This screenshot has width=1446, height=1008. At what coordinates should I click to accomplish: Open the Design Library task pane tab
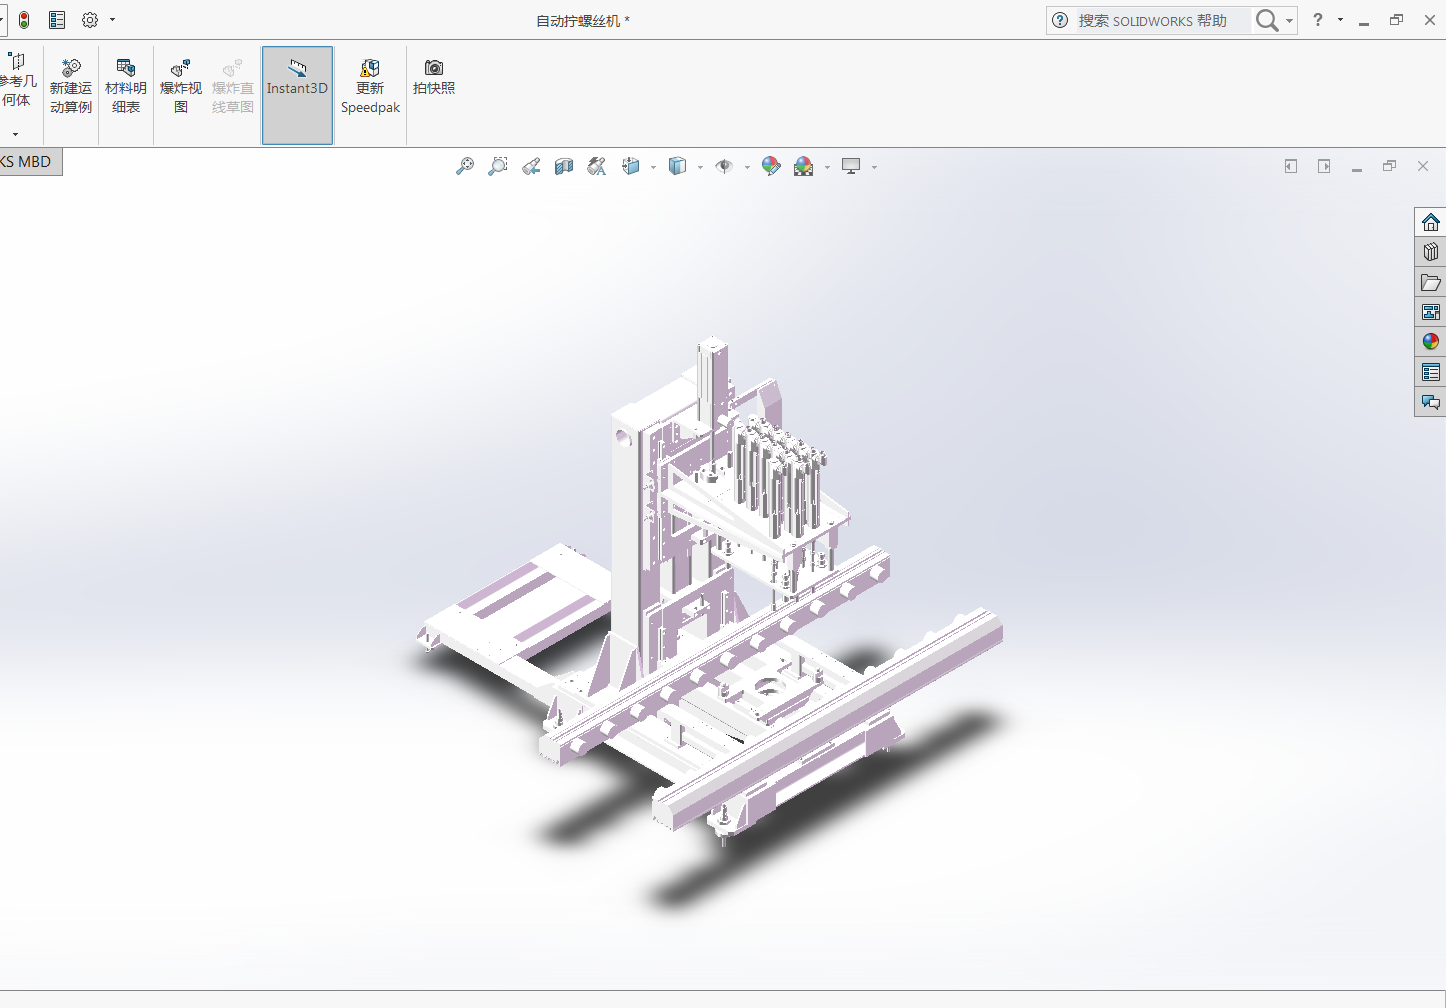(1430, 252)
